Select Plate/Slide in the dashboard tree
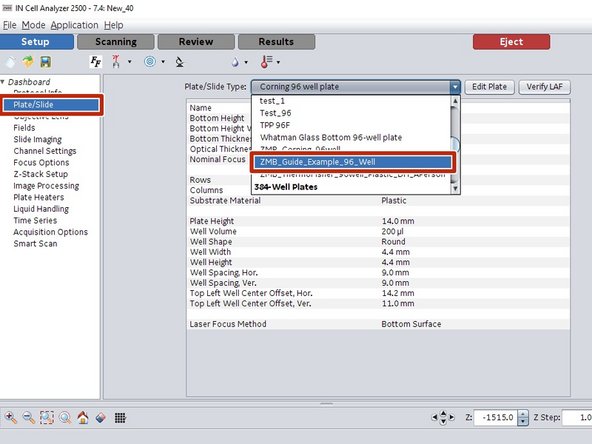This screenshot has height=444, width=592. 51,105
